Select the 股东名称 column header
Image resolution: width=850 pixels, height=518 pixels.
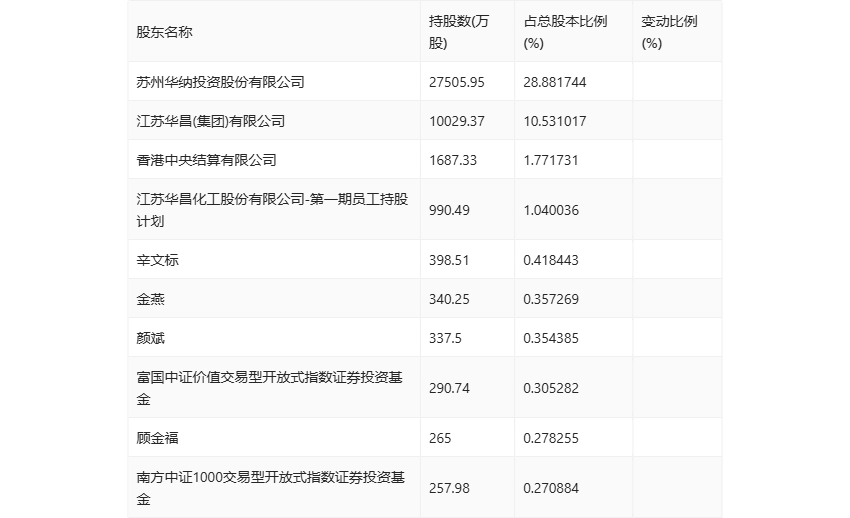pyautogui.click(x=164, y=32)
